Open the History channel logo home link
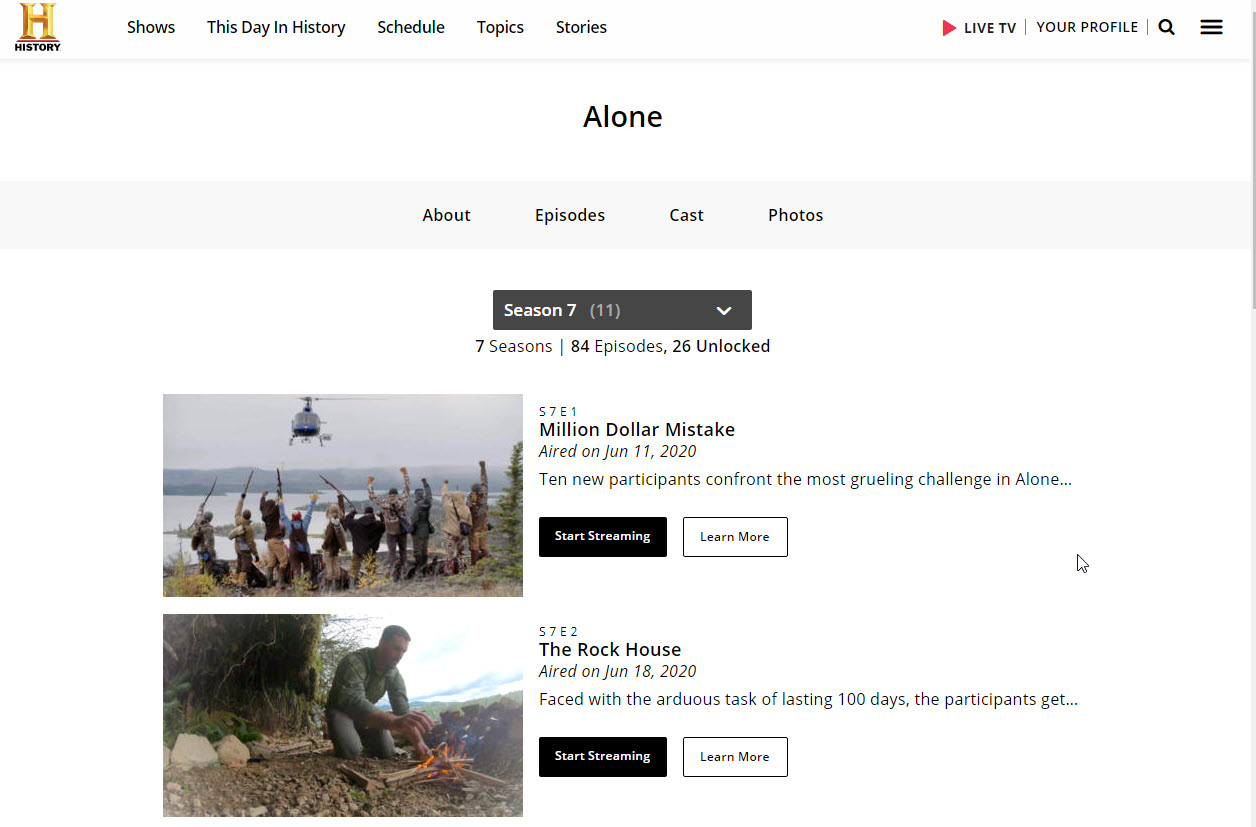The image size is (1256, 827). (x=38, y=27)
